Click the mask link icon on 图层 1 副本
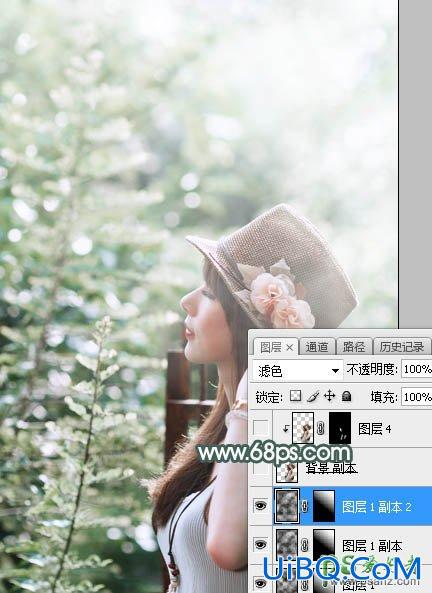Image resolution: width=432 pixels, height=593 pixels. click(305, 545)
